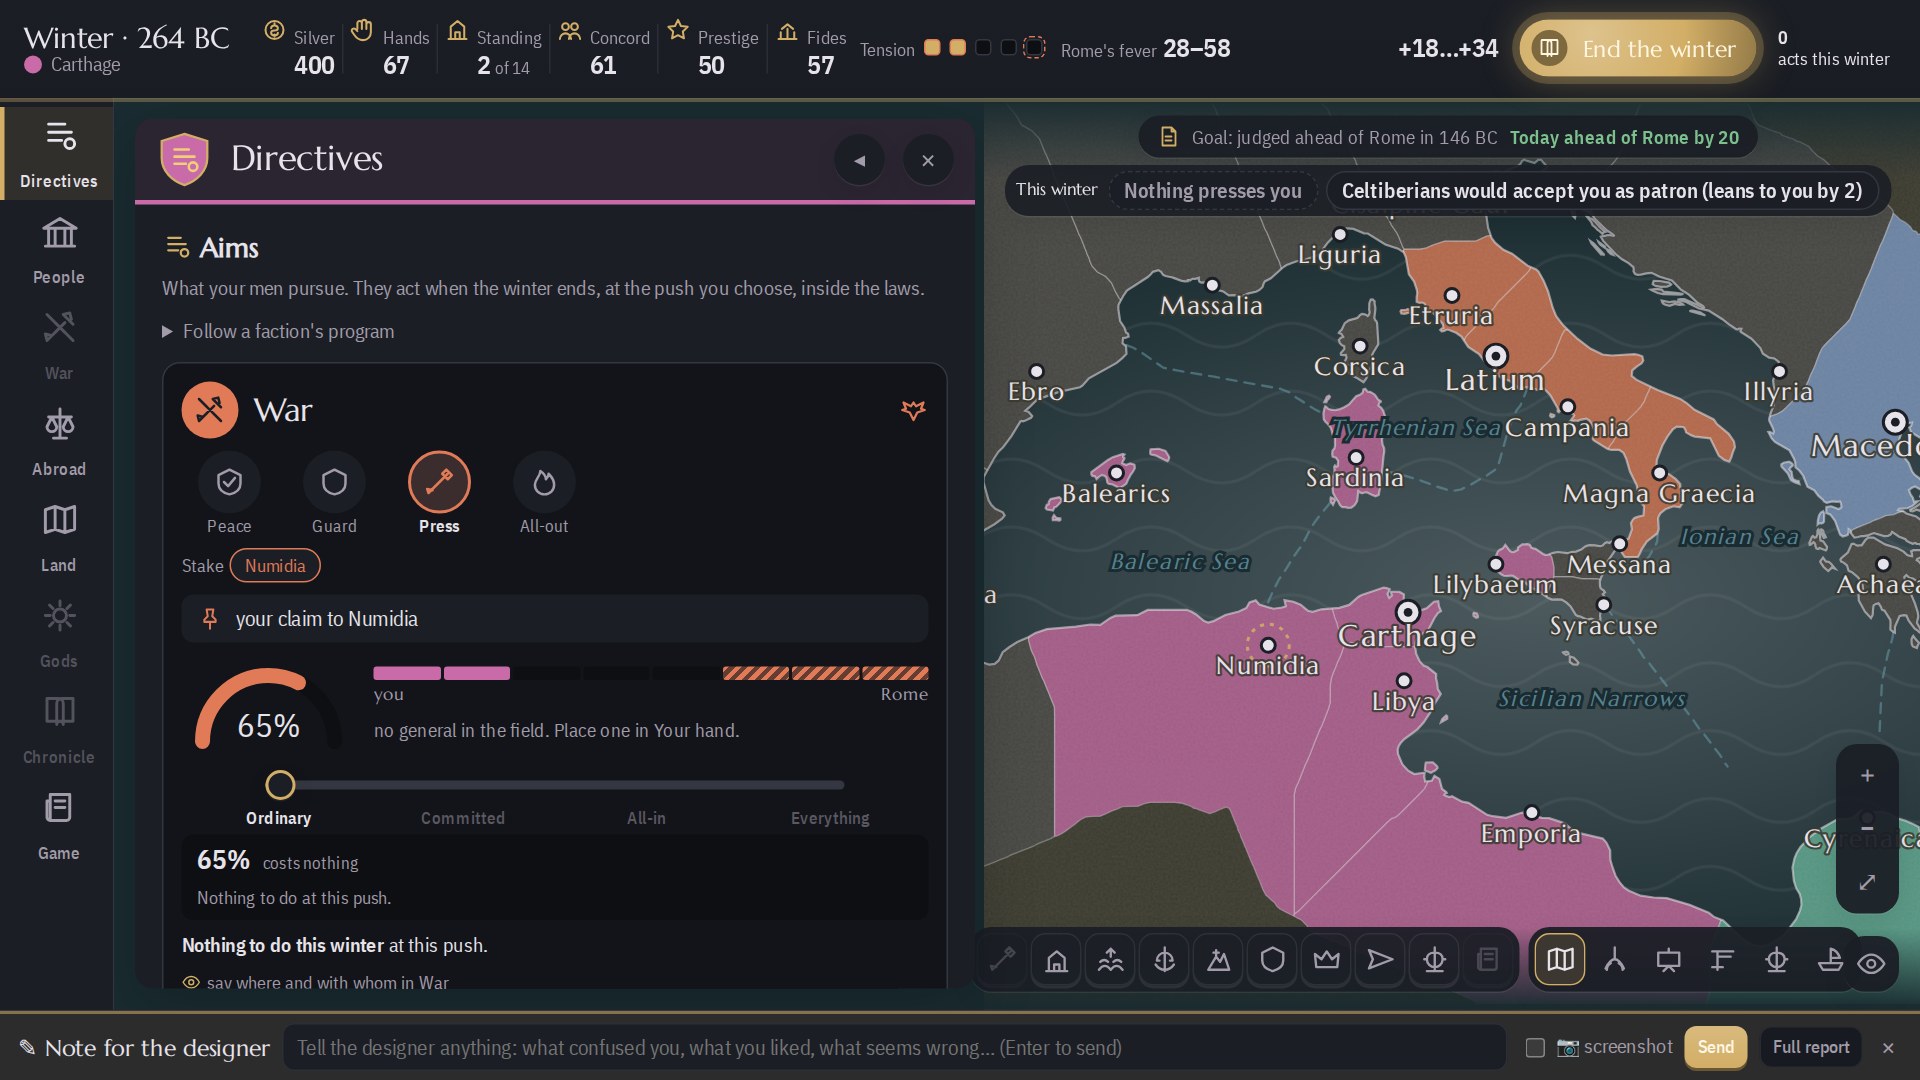Click the wolf emblem icon in War card

coord(913,410)
